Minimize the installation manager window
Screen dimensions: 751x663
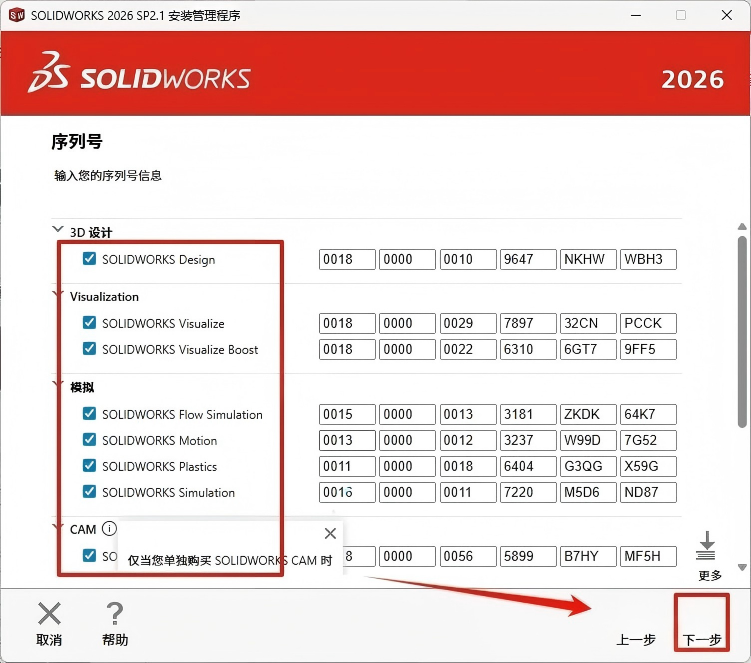pos(636,15)
